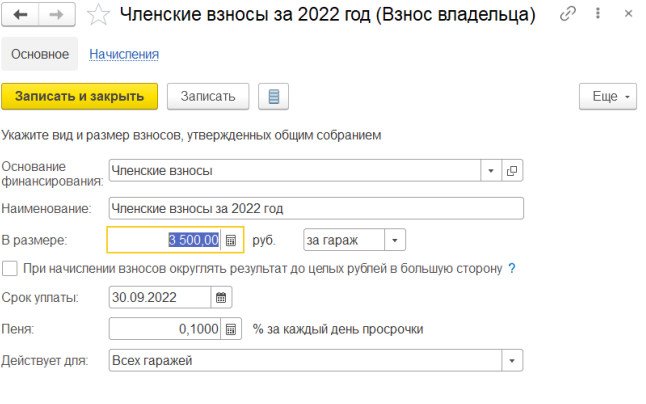Click Записать и закрыть button

click(x=80, y=96)
